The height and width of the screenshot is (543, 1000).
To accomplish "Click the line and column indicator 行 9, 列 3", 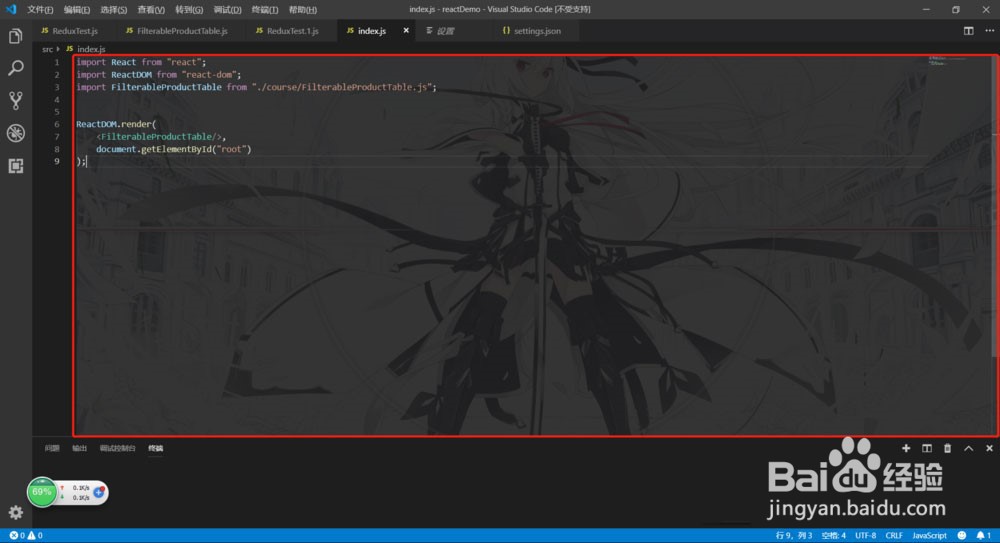I will coord(794,535).
